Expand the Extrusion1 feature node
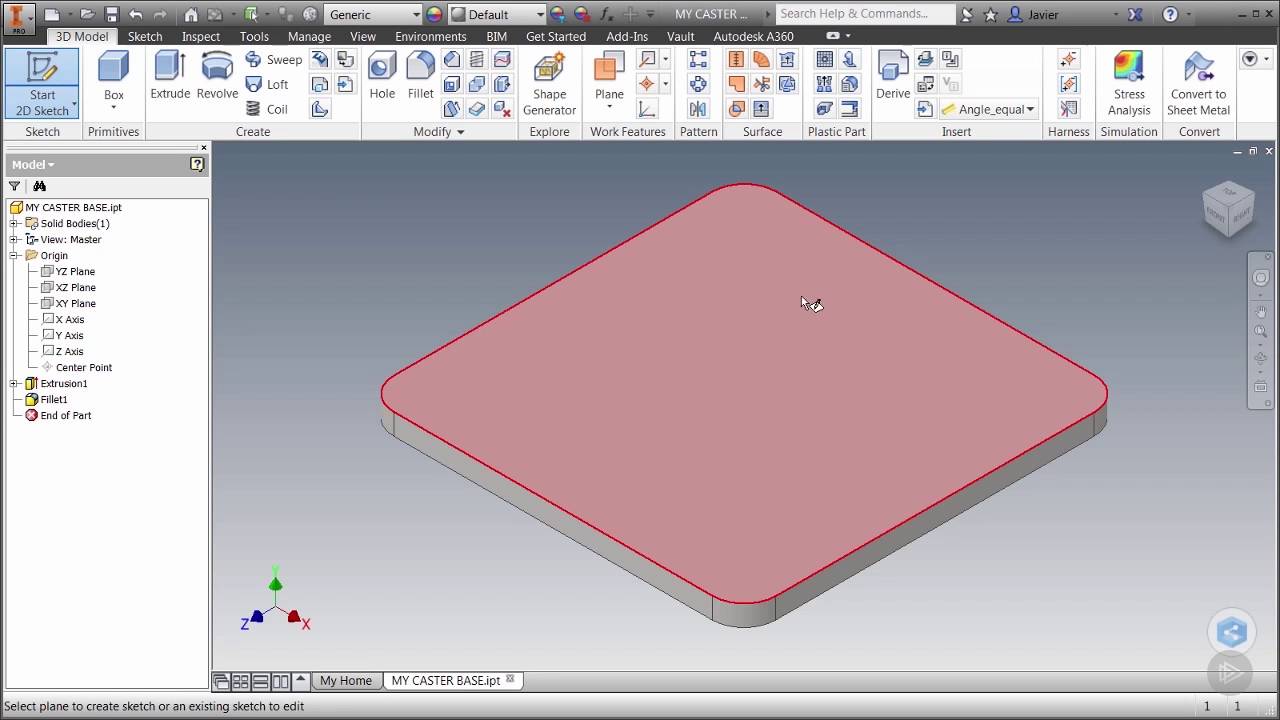 pos(14,383)
